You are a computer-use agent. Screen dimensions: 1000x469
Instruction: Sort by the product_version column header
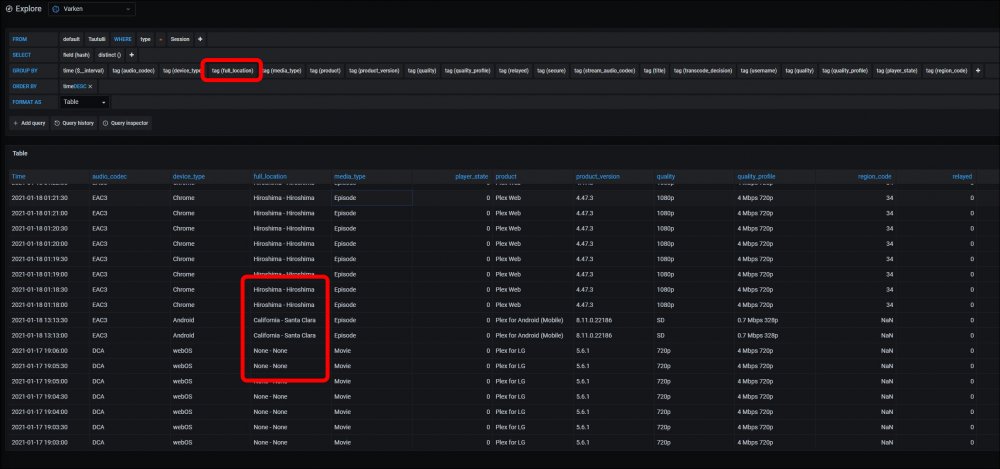pos(598,176)
